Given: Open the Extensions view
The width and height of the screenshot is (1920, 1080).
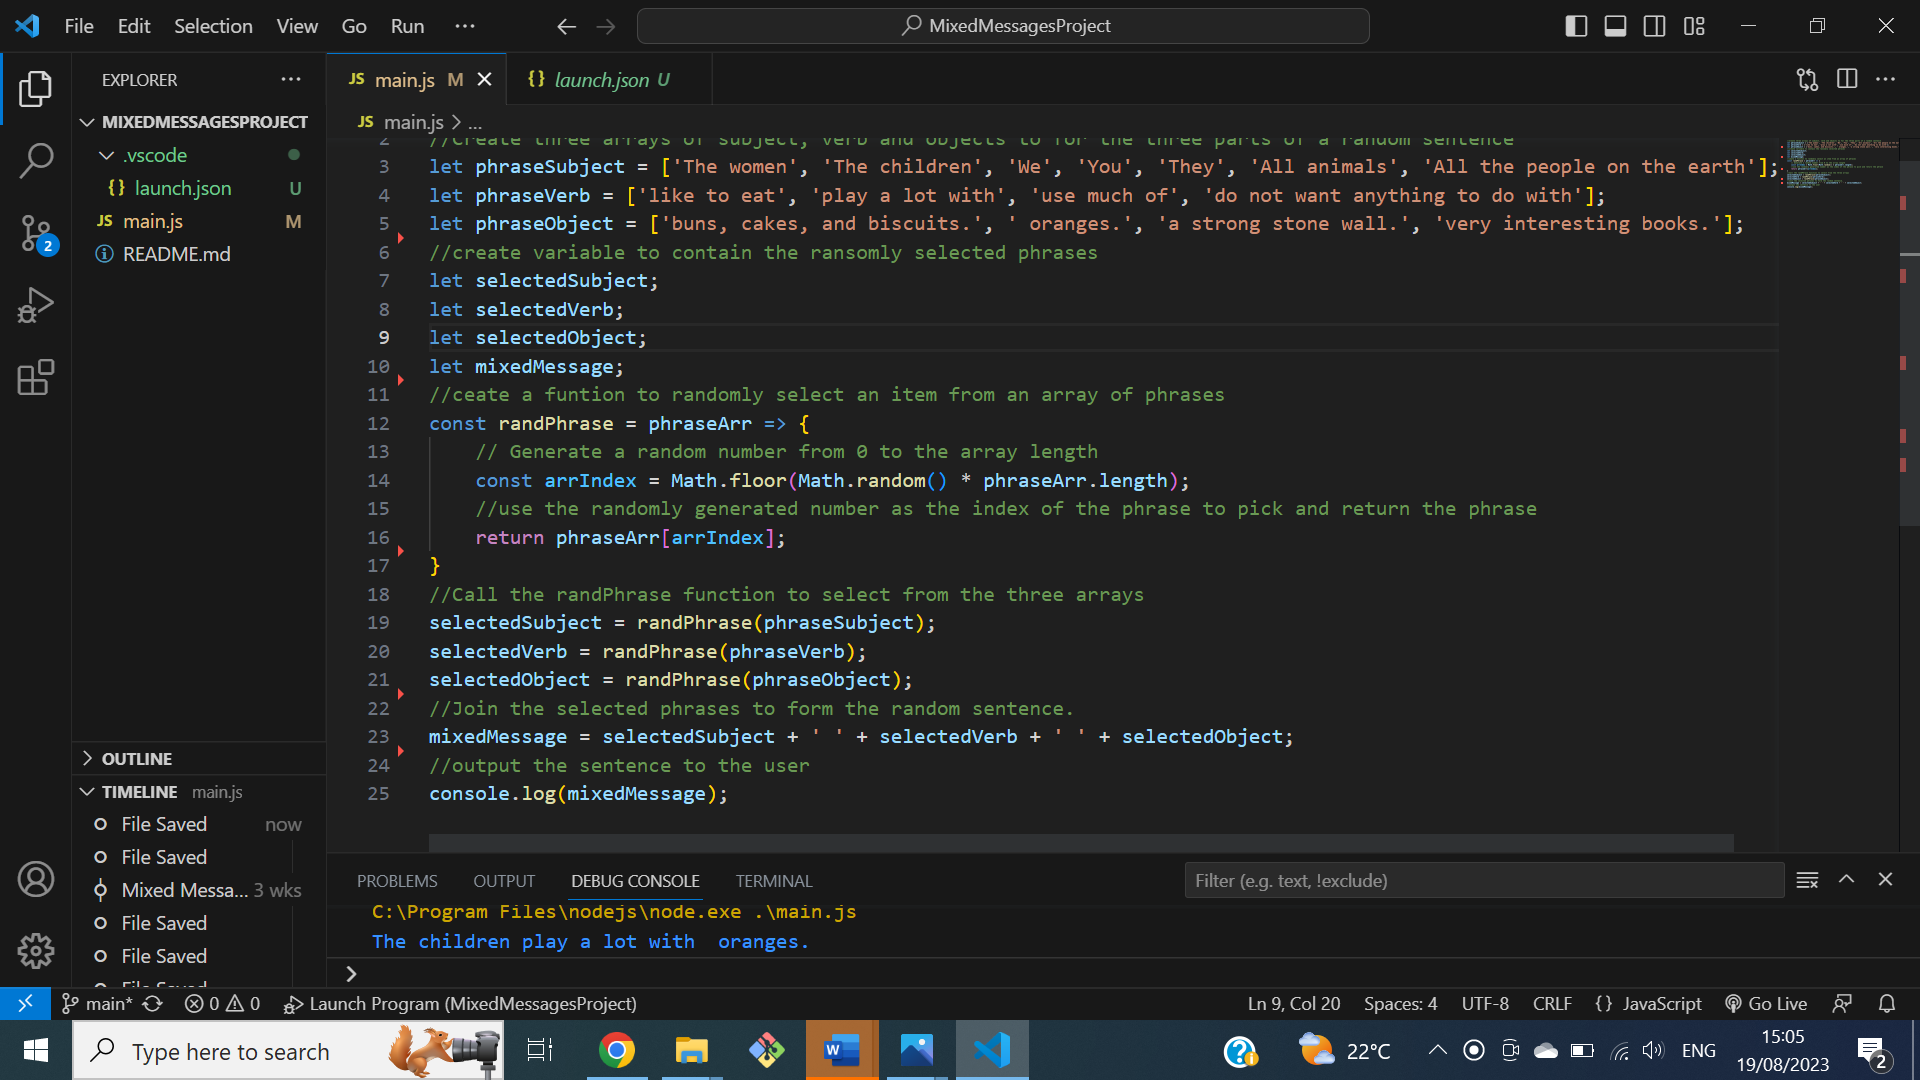Looking at the screenshot, I should tap(36, 378).
